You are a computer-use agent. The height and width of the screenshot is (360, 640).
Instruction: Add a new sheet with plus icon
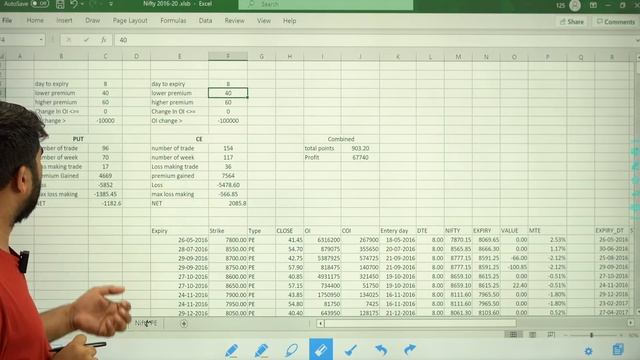[x=184, y=324]
